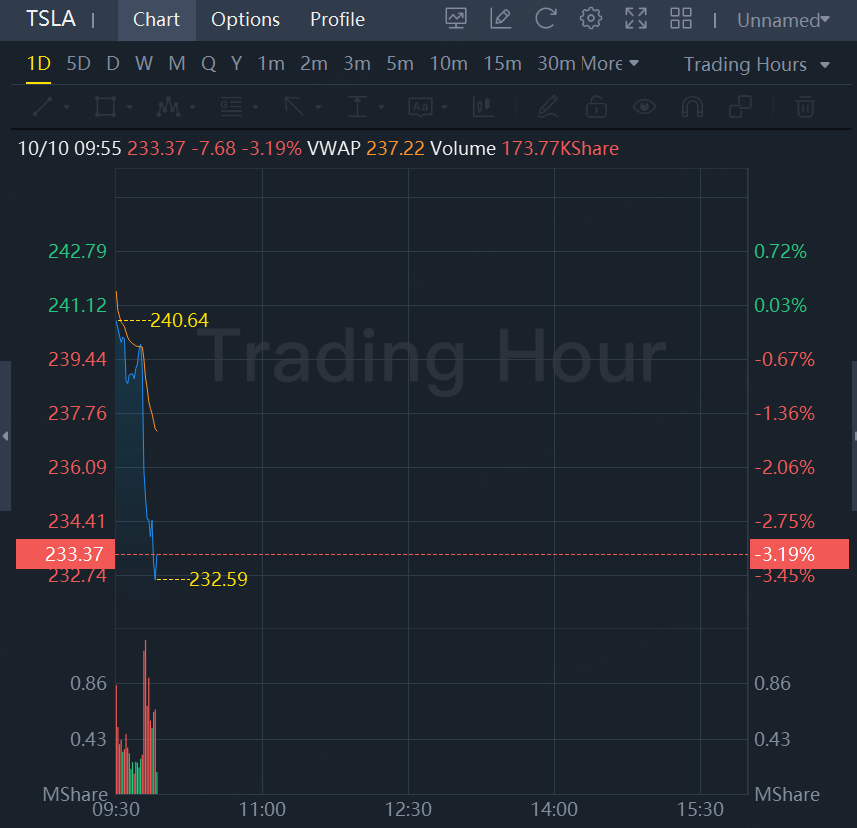Select the text annotation tool
Image resolution: width=857 pixels, height=828 pixels.
(420, 107)
